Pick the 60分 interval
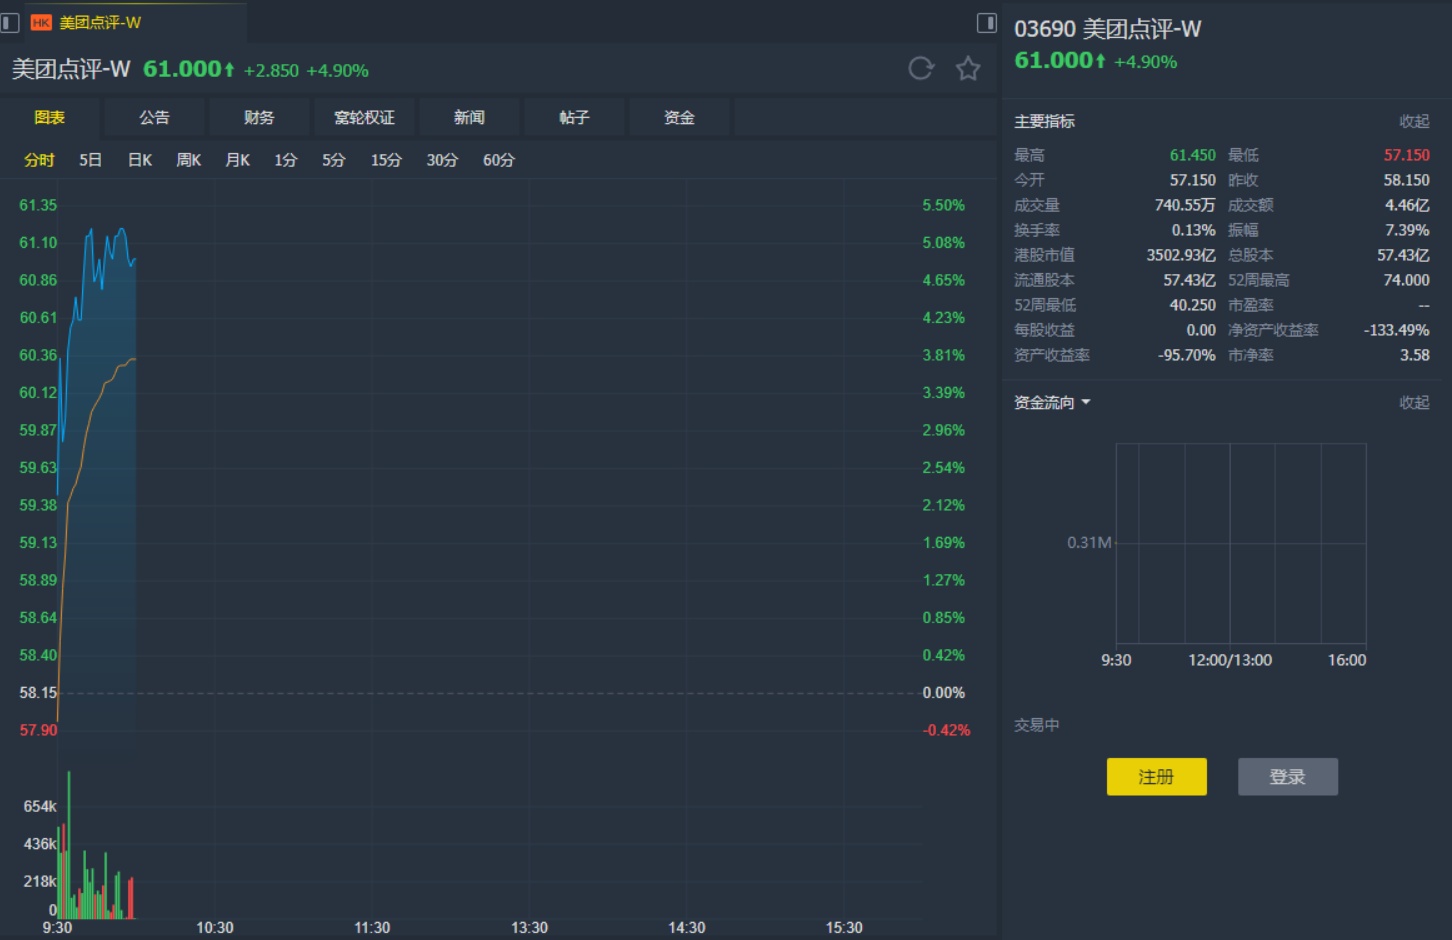This screenshot has width=1452, height=940. point(499,160)
